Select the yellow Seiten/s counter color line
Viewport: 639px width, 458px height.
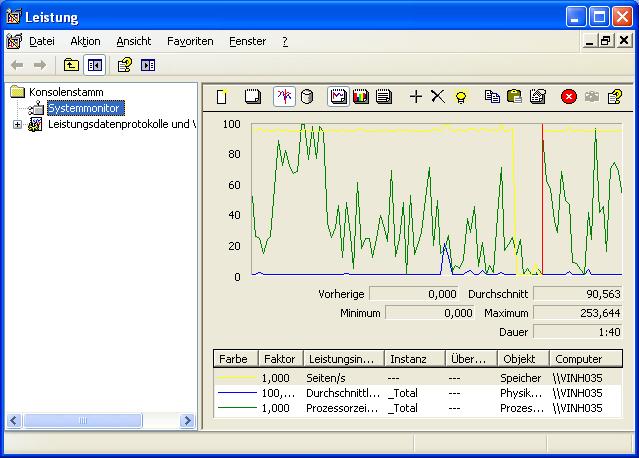tap(236, 379)
